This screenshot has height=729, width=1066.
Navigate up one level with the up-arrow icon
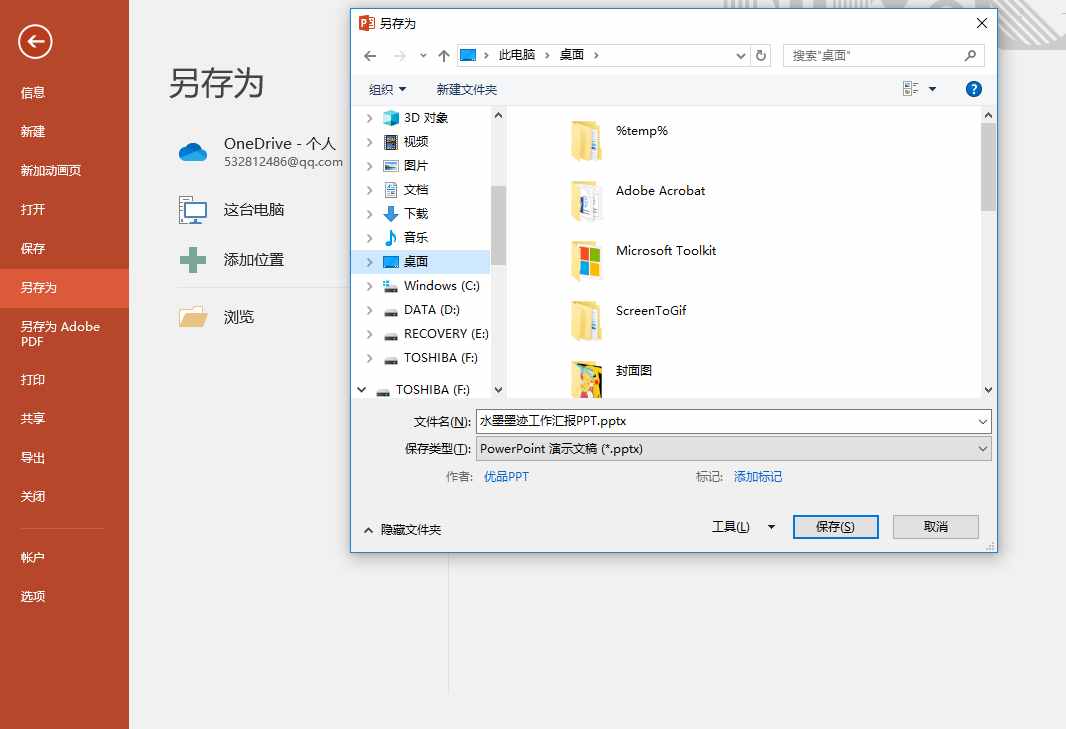pos(444,56)
